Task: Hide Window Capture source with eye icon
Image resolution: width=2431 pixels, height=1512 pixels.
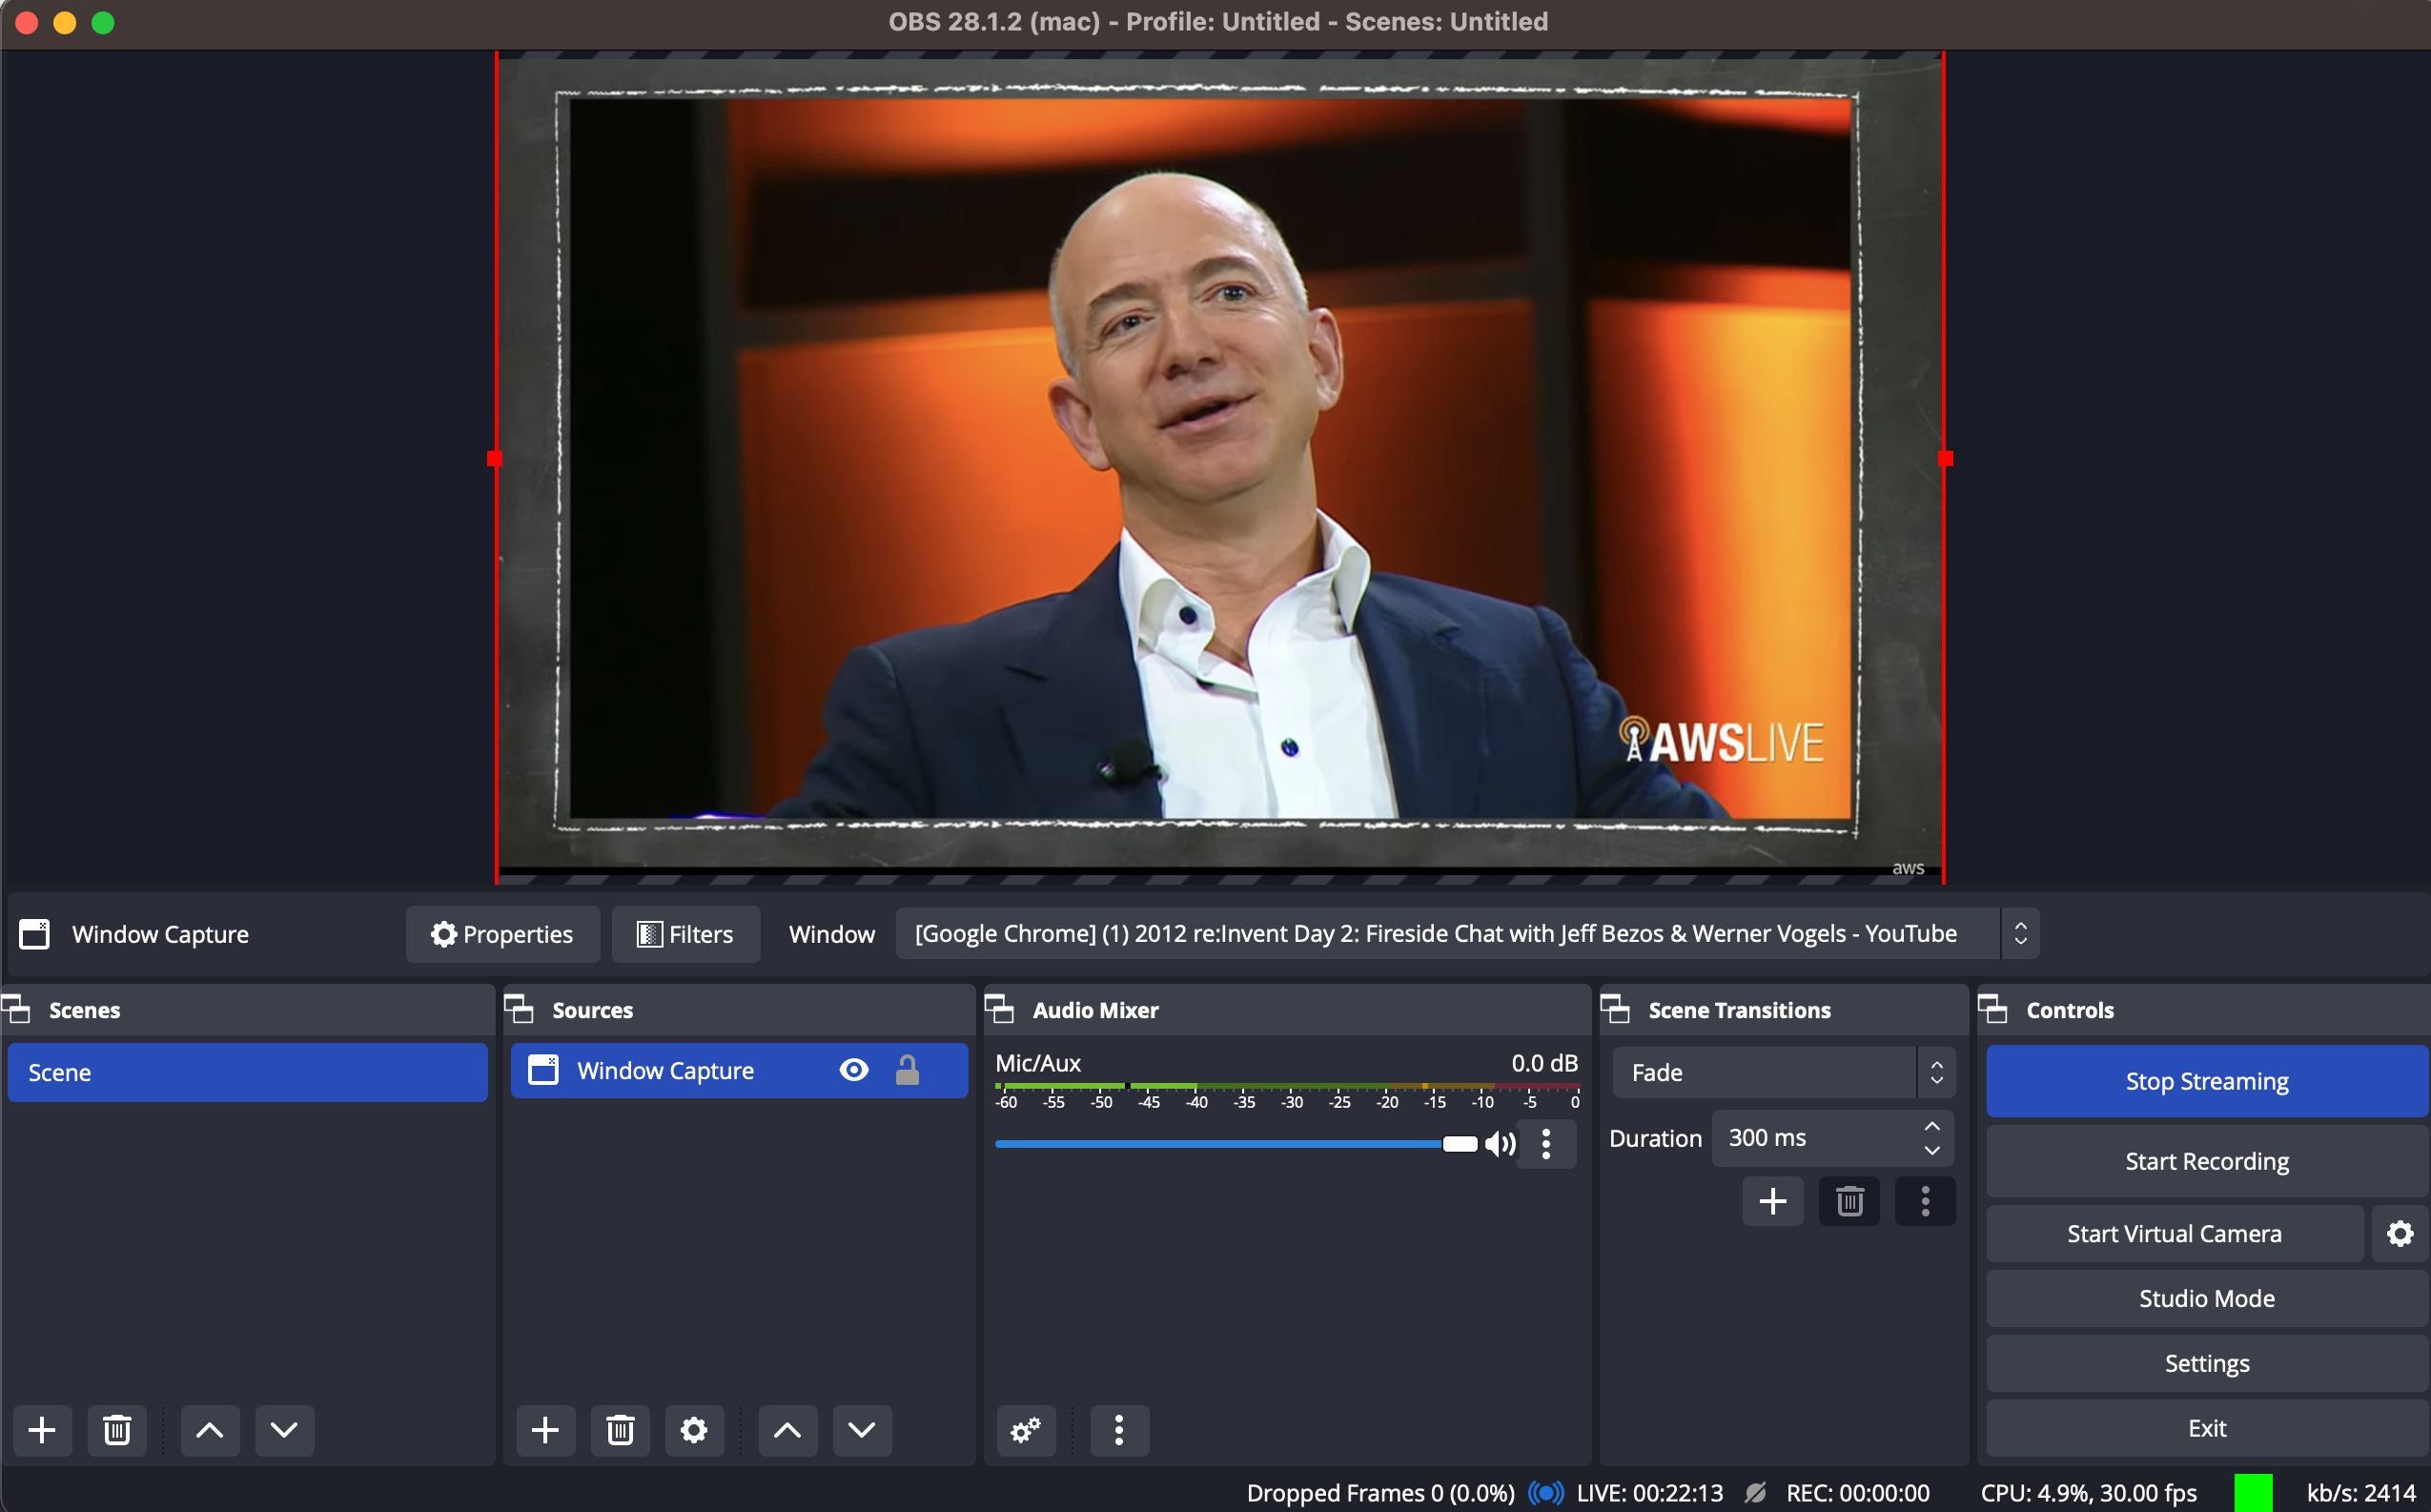Action: (854, 1071)
